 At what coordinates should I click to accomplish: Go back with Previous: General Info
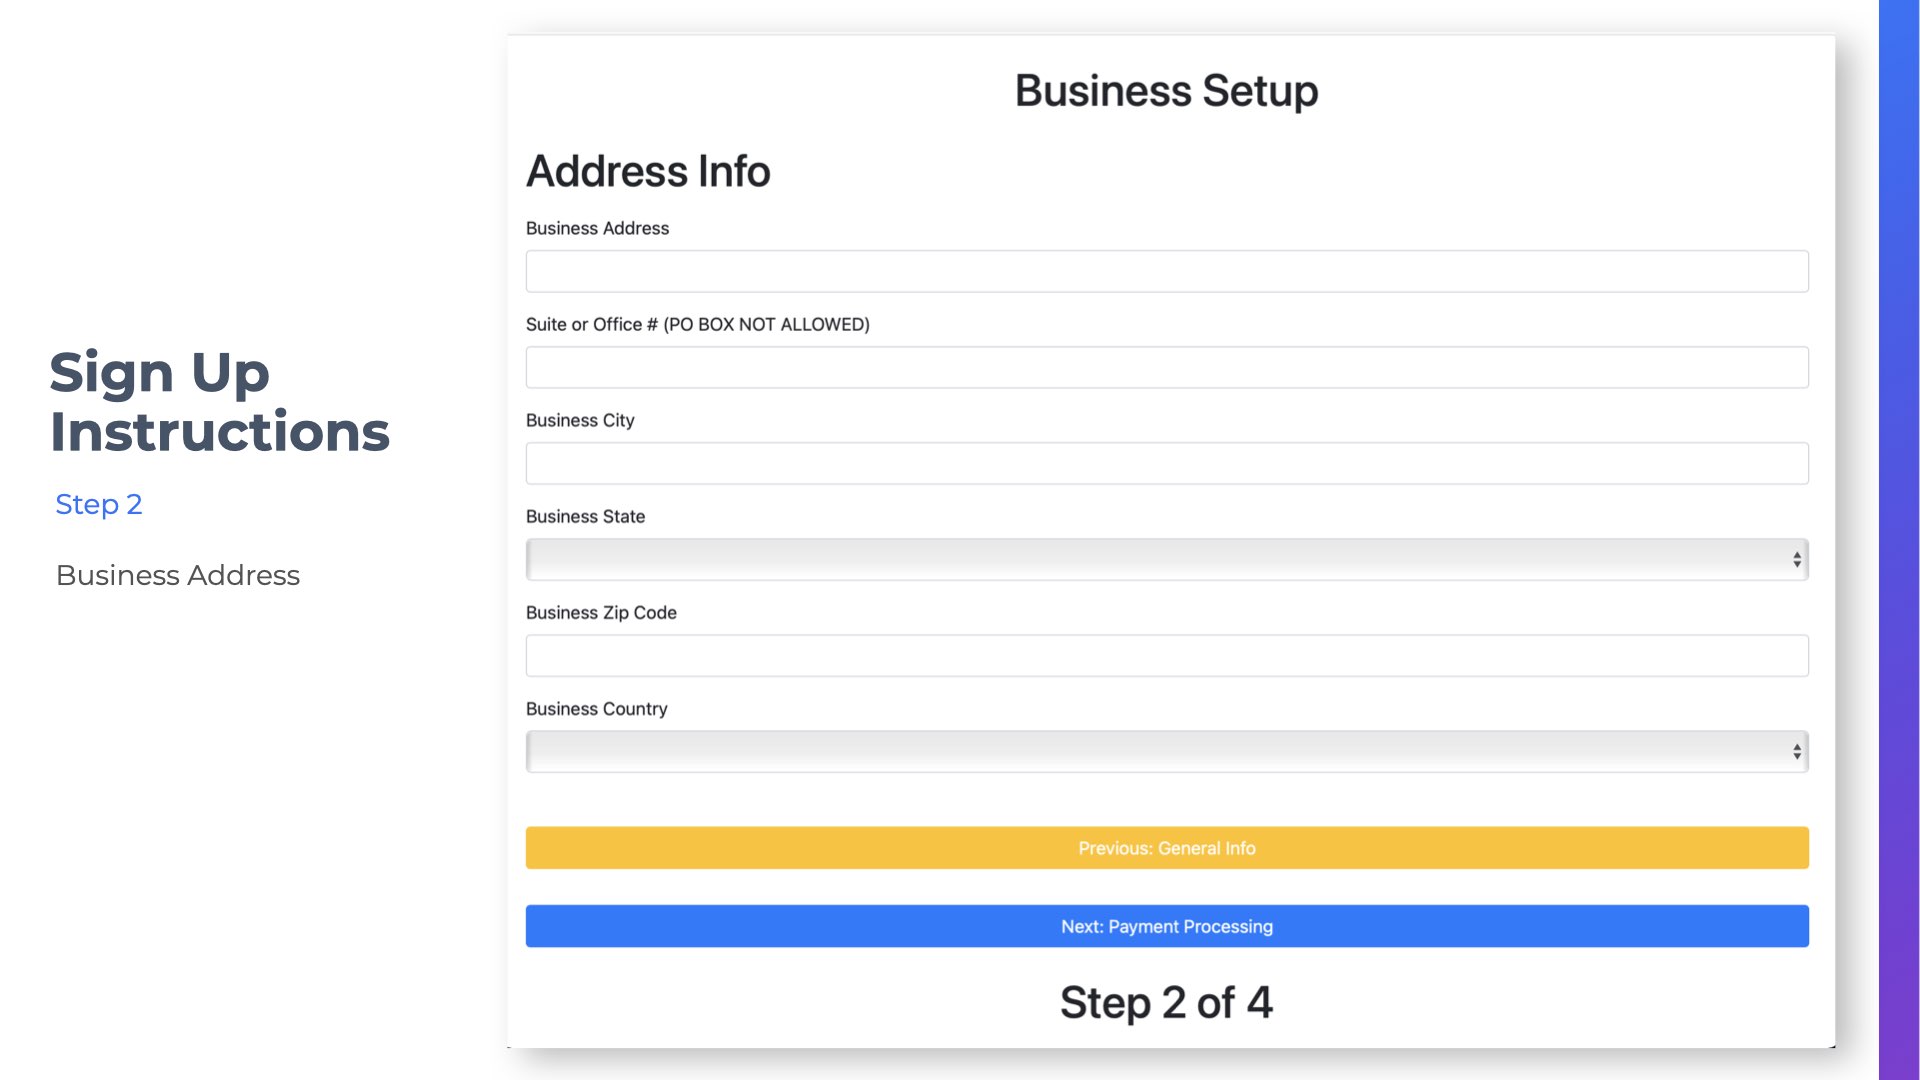click(x=1166, y=848)
